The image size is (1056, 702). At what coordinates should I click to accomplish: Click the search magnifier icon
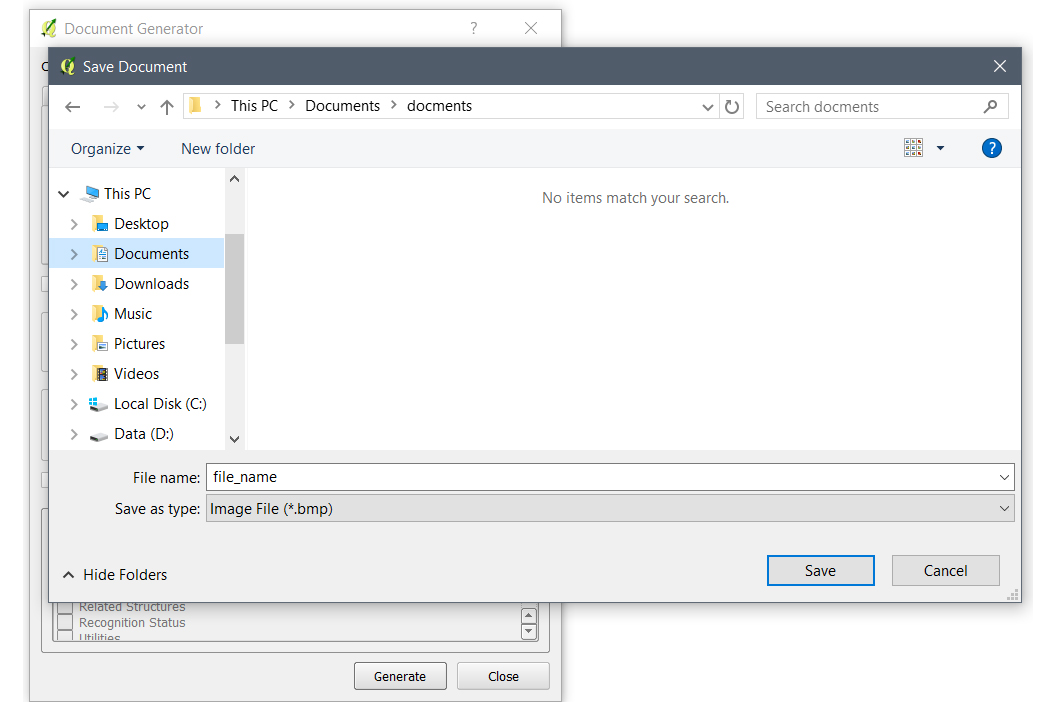pyautogui.click(x=990, y=107)
